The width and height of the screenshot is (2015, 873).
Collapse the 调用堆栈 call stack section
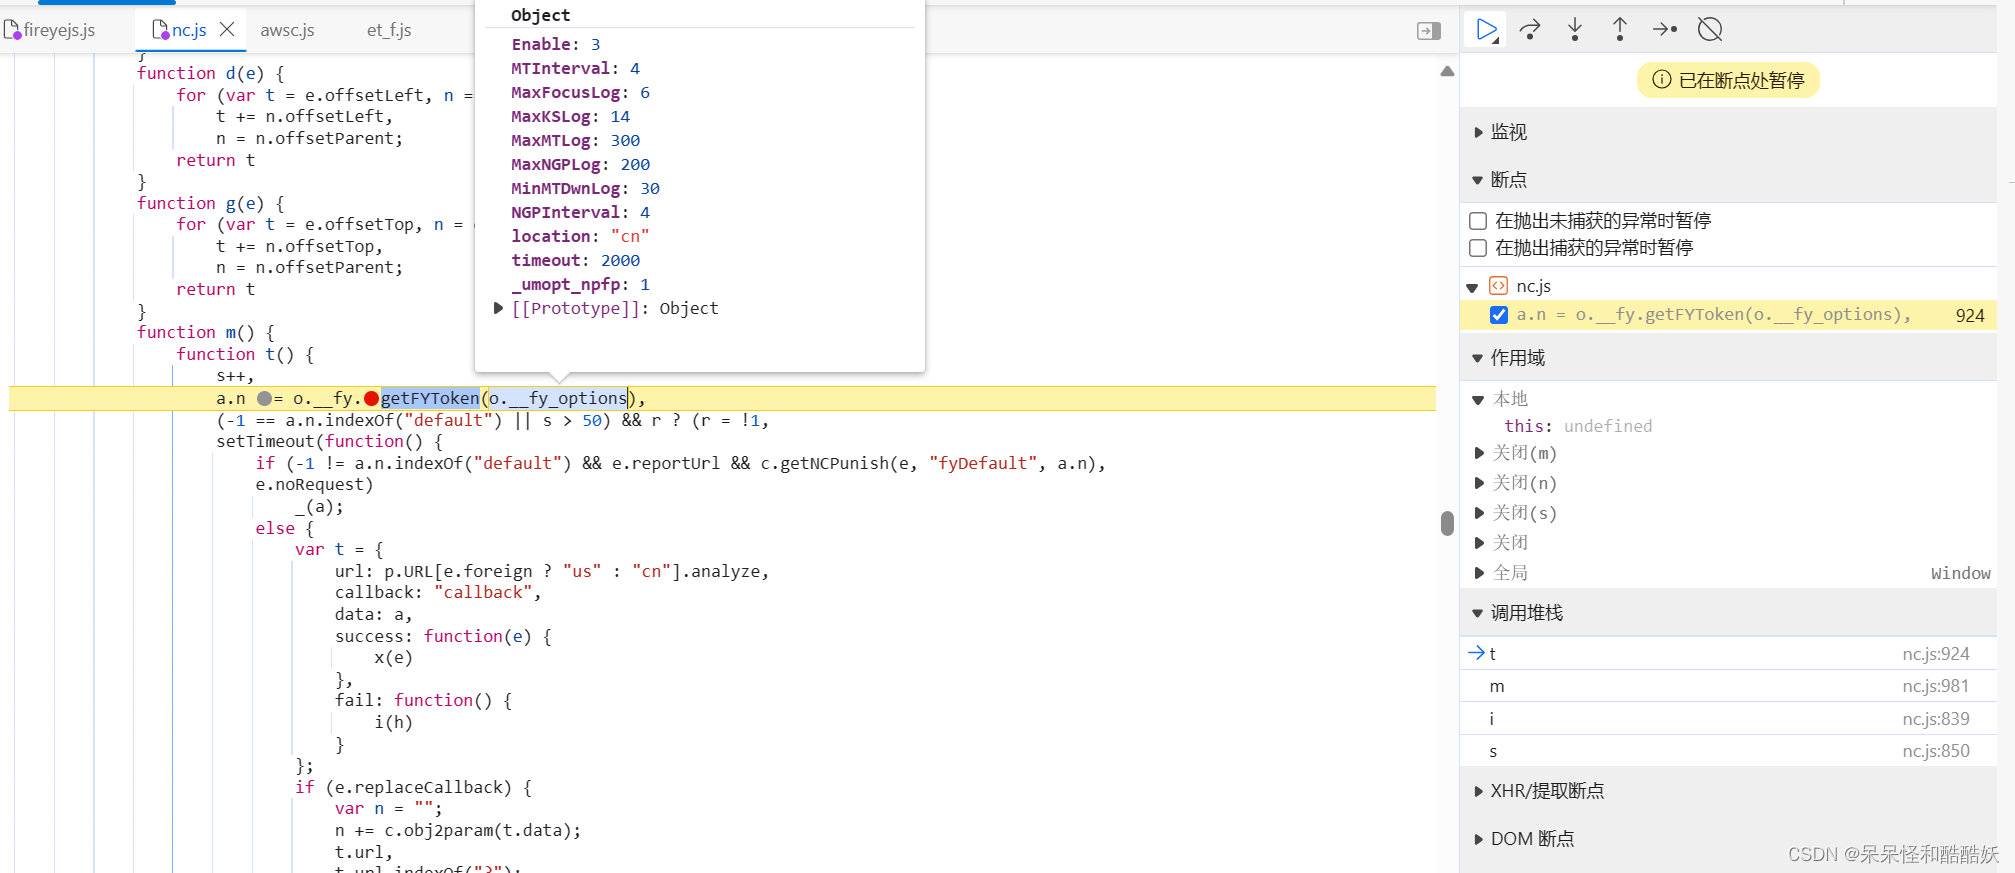(1478, 613)
